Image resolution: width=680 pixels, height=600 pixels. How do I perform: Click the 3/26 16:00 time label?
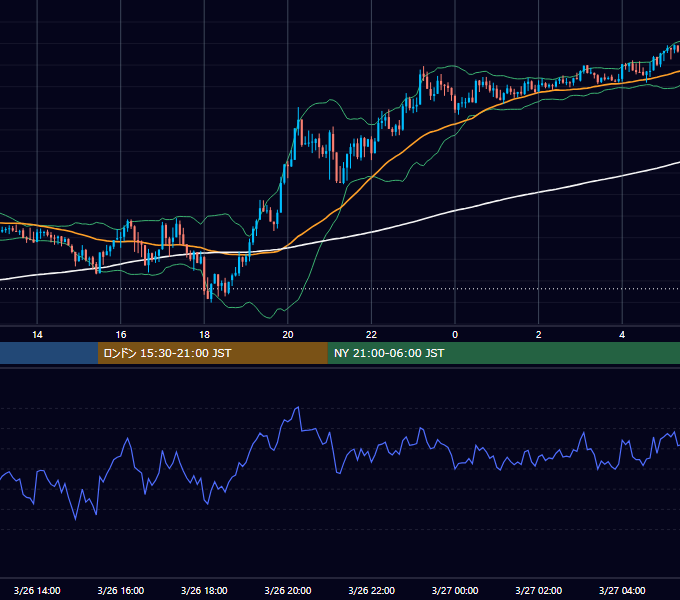click(x=121, y=590)
